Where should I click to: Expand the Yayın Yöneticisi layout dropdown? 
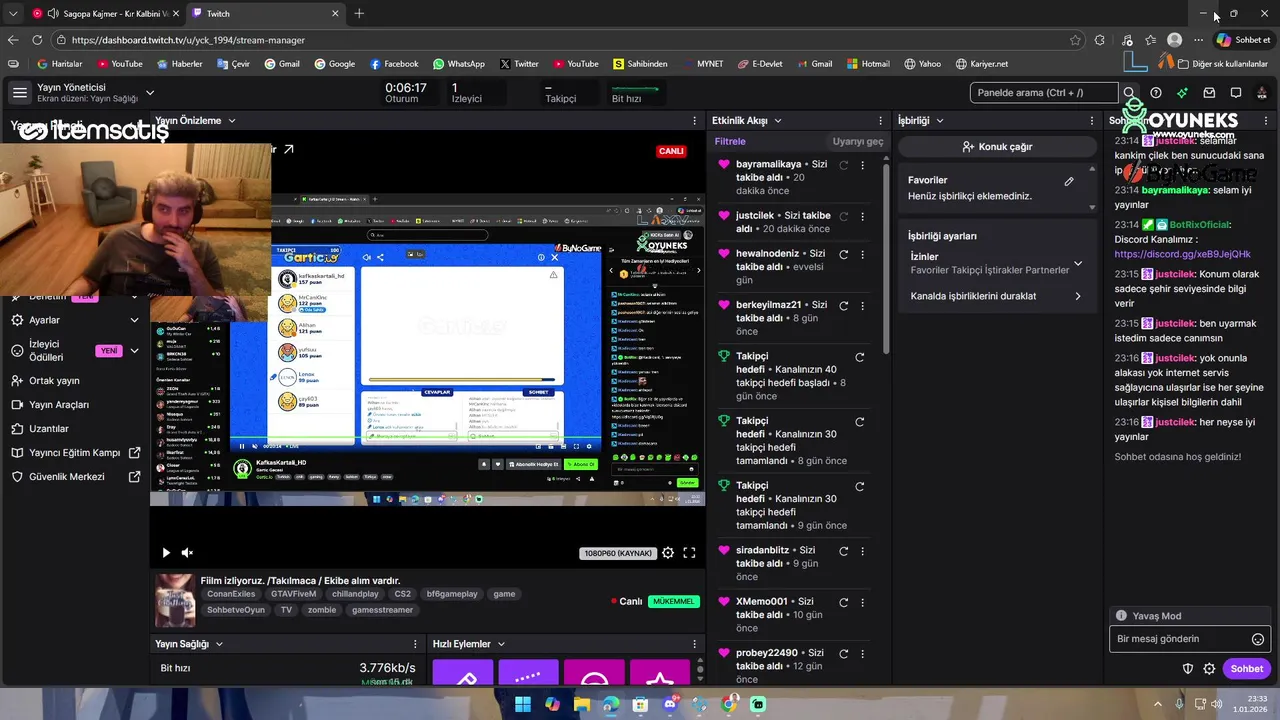[150, 93]
